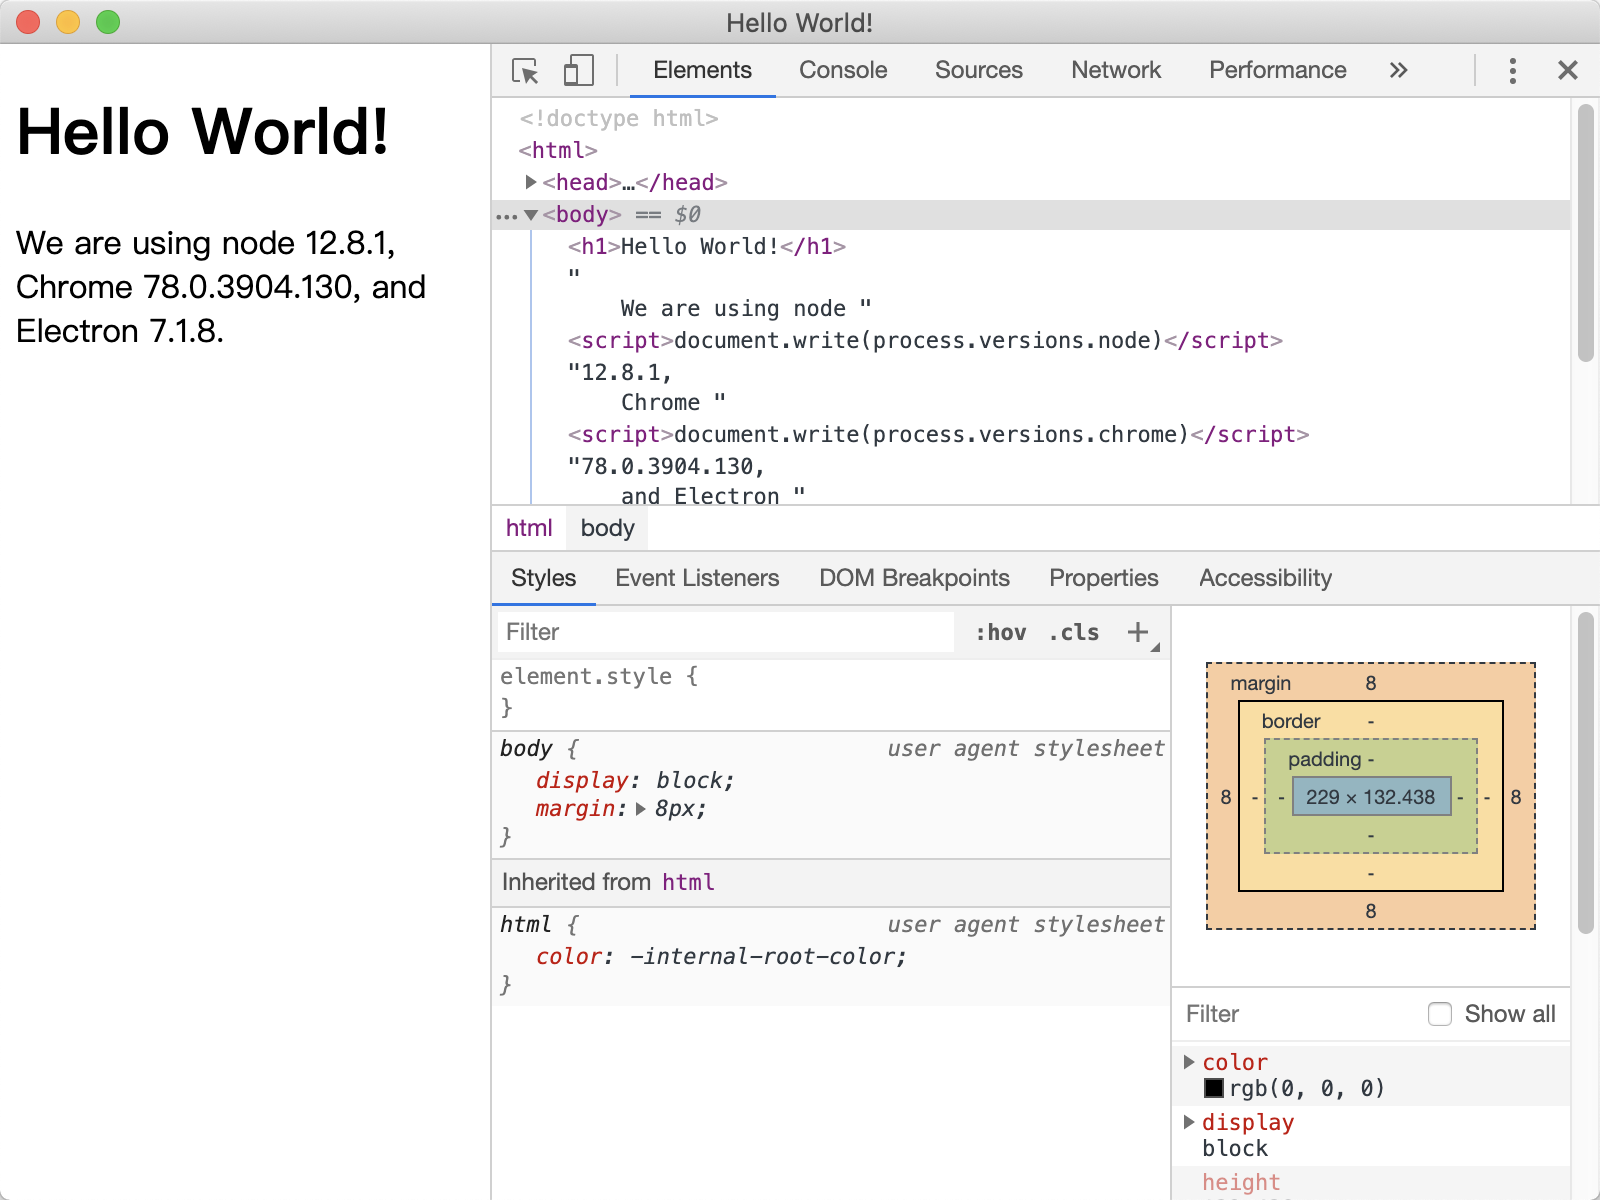This screenshot has height=1200, width=1600.
Task: Select body in the breadcrumb bar
Action: pyautogui.click(x=607, y=528)
